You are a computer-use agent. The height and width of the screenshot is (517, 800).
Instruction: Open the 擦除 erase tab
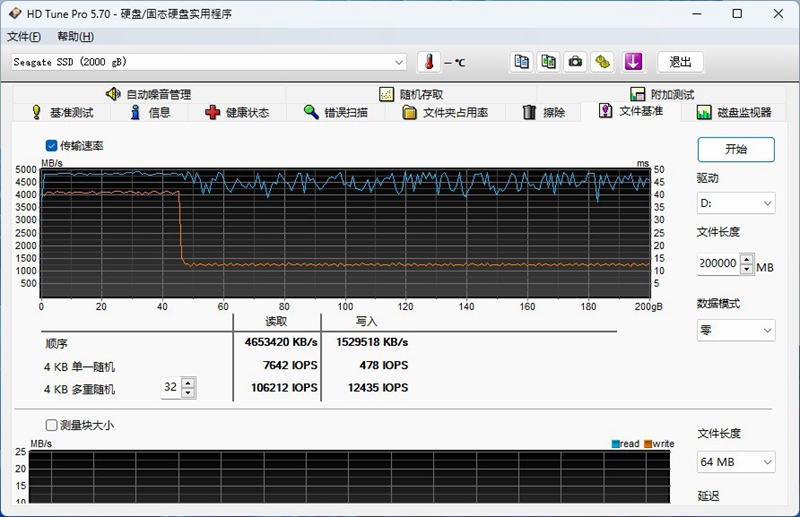coord(543,113)
